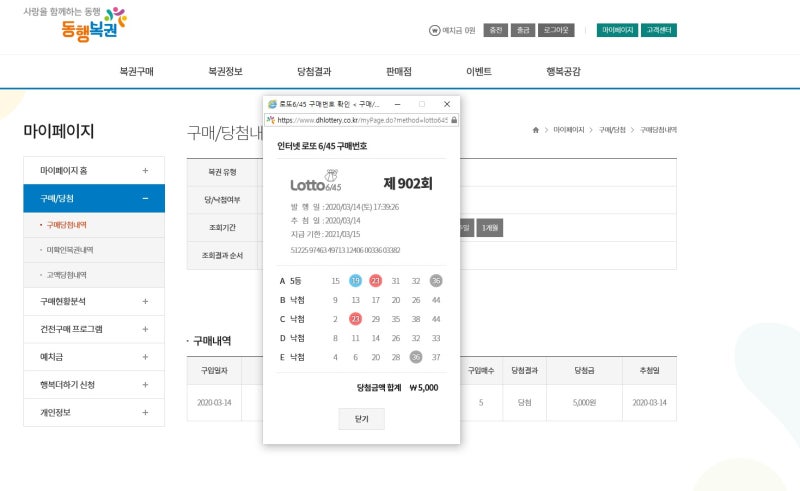This screenshot has width=800, height=491.
Task: Select 고액당첨내역 submenu item
Action: tap(67, 275)
